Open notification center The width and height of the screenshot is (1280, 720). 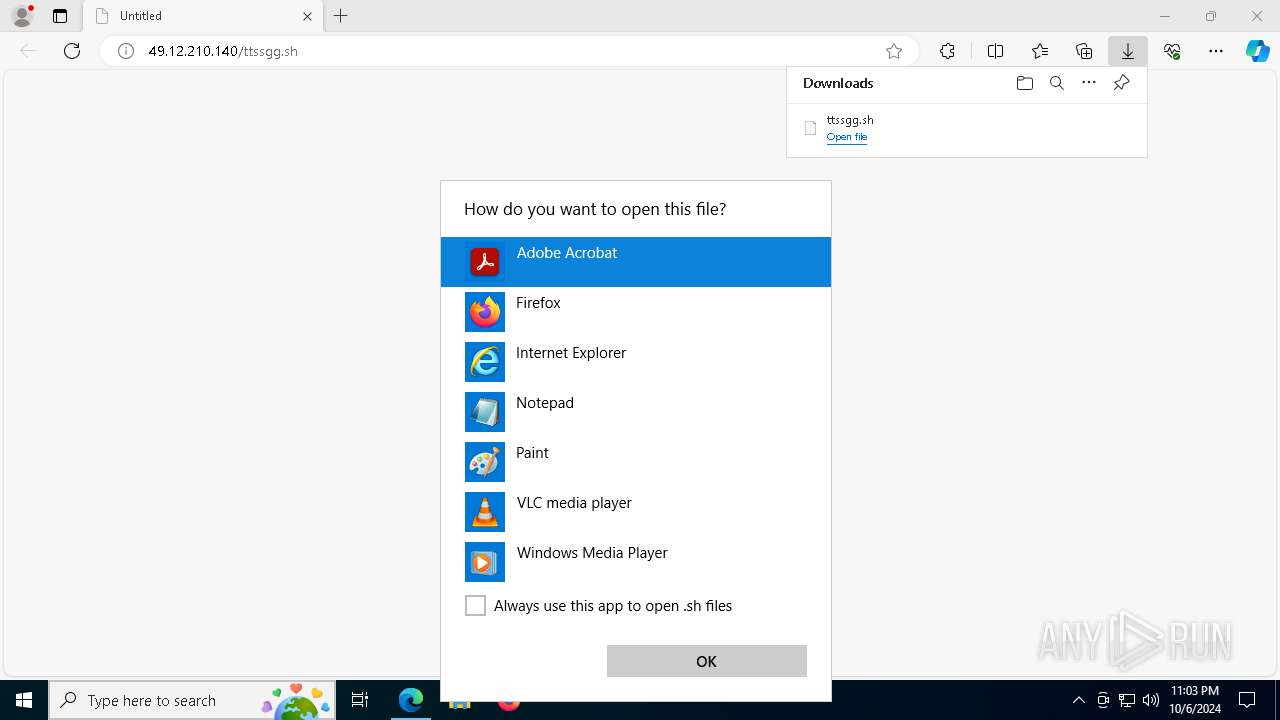click(1247, 700)
